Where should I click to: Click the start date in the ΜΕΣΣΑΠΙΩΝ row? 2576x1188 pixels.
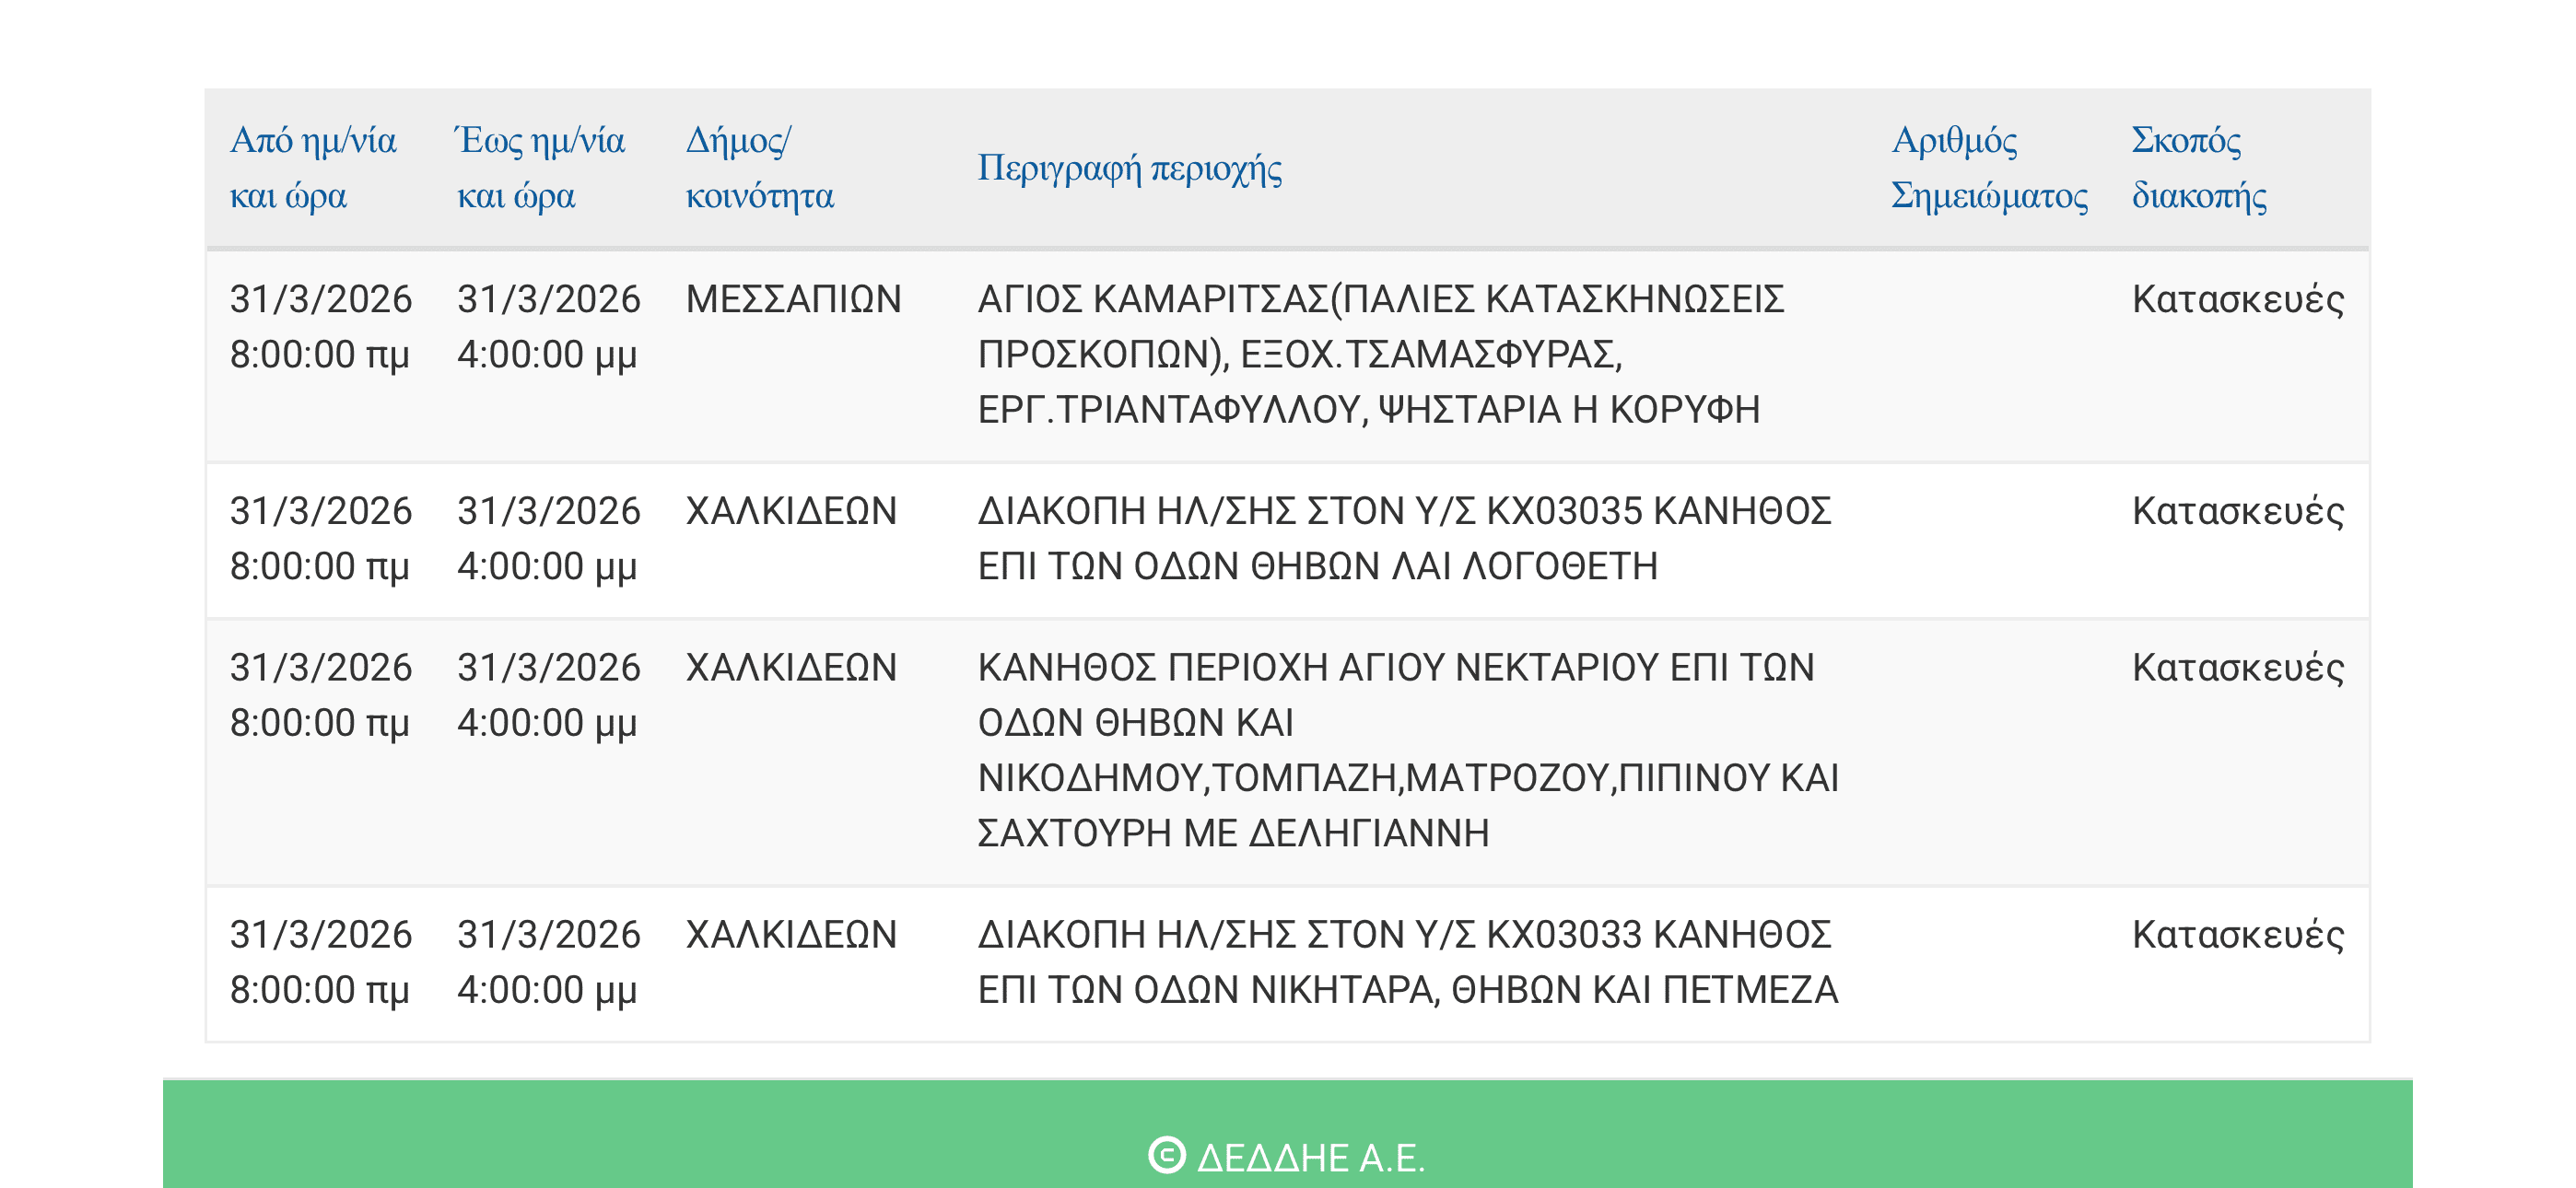coord(320,299)
